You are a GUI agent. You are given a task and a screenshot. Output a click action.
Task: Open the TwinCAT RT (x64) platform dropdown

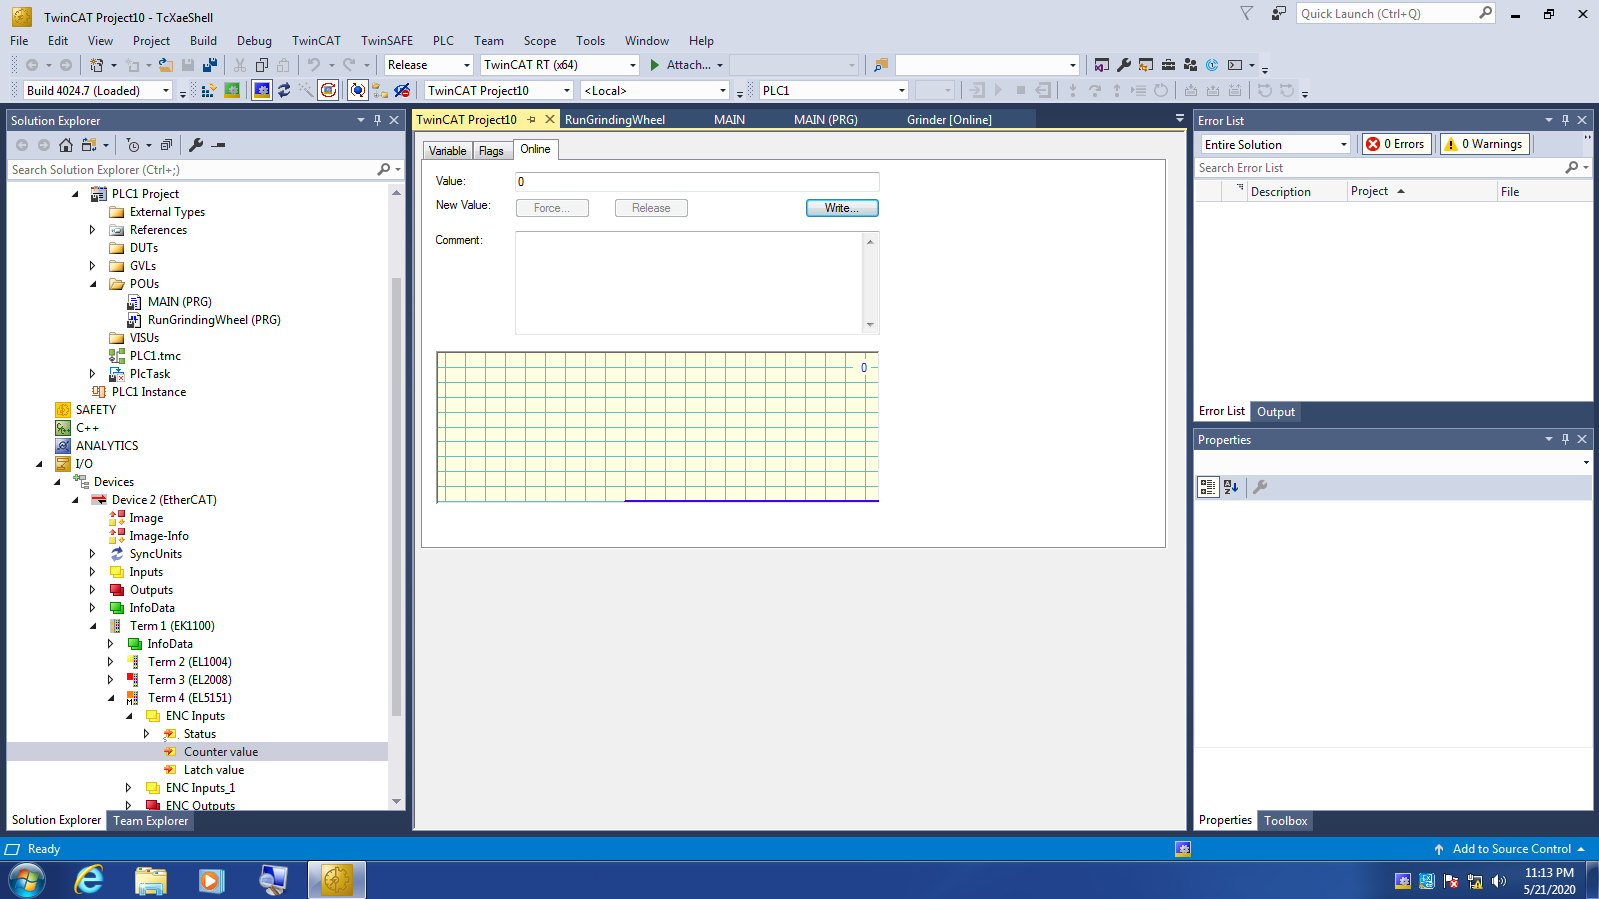tap(633, 65)
